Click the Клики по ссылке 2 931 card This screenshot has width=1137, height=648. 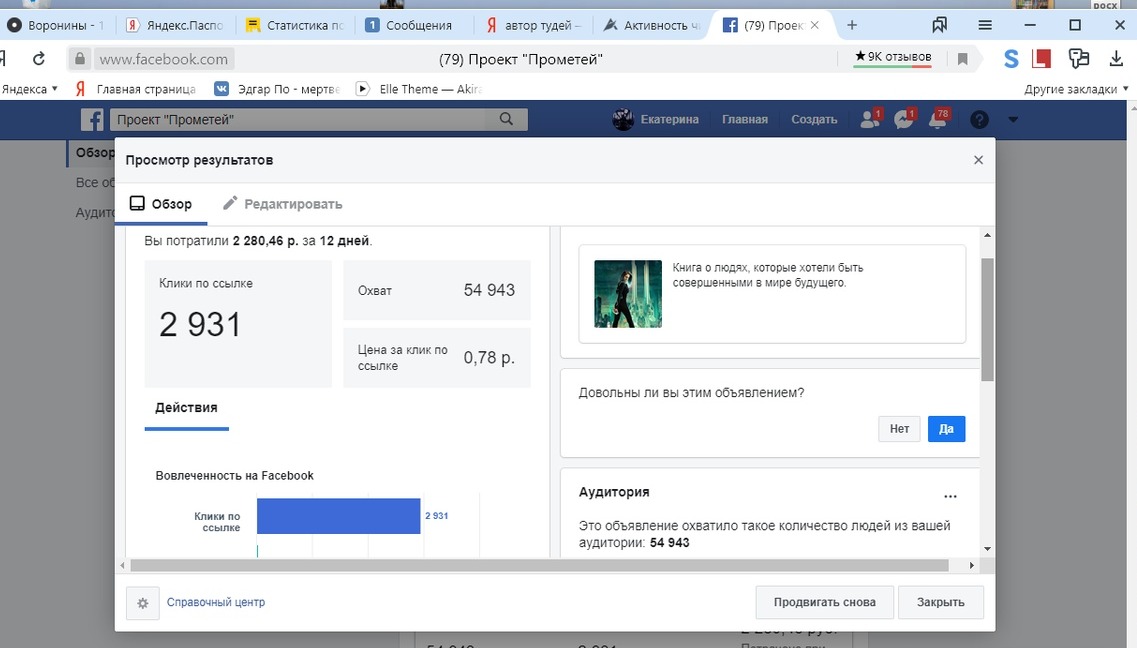pos(238,324)
